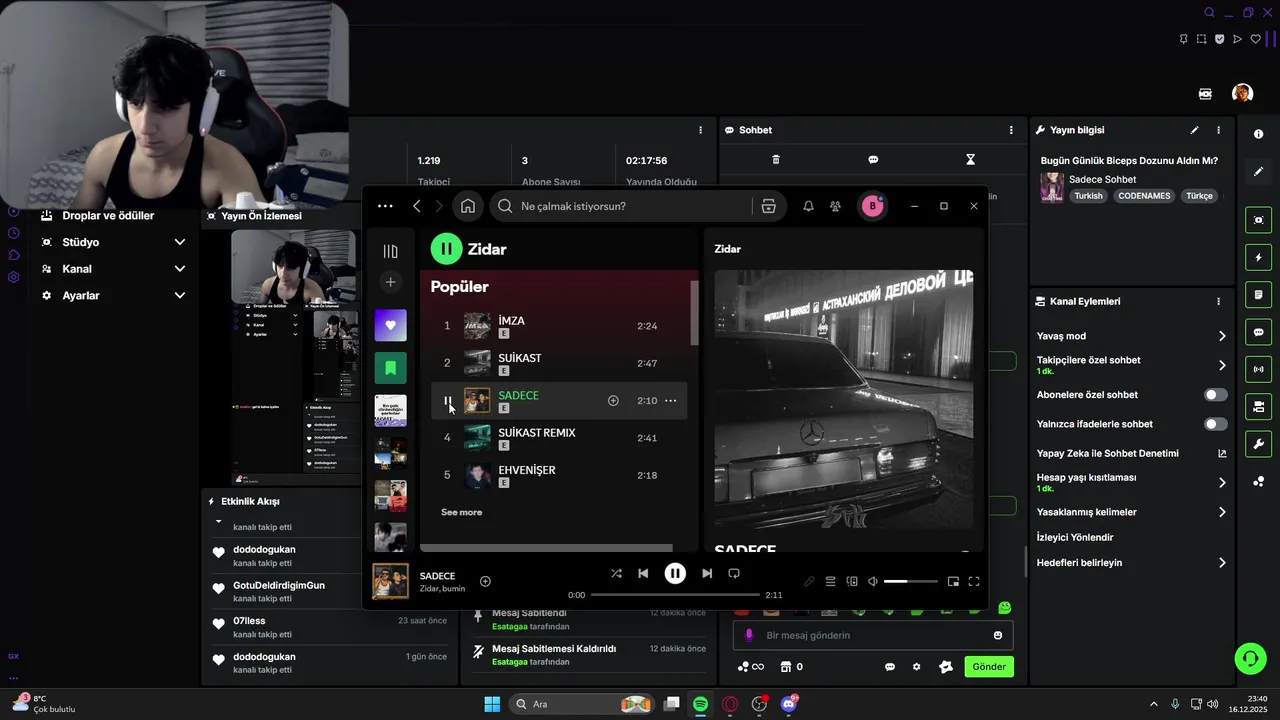
Task: Open Liked Songs heart tile
Action: 390,325
